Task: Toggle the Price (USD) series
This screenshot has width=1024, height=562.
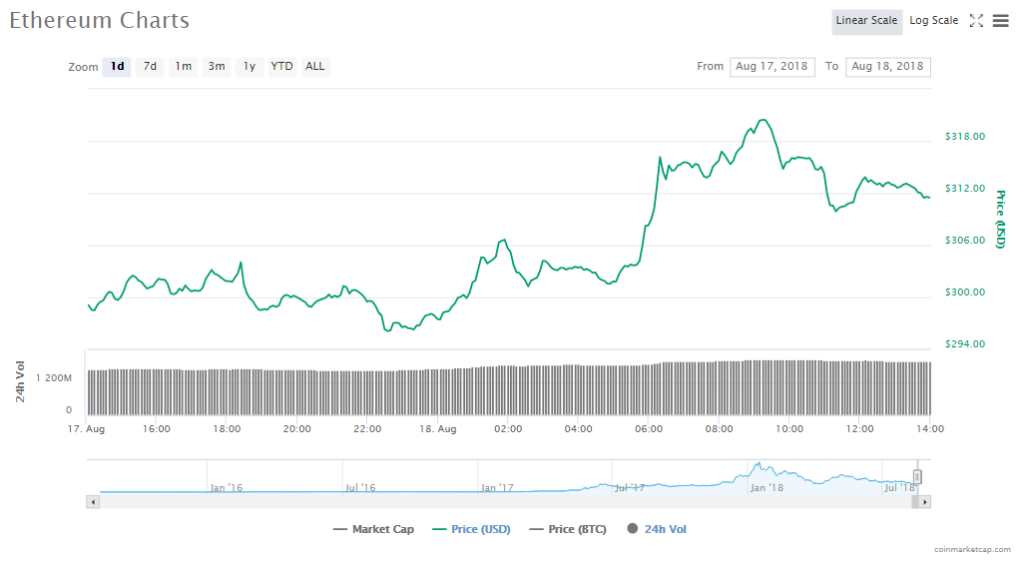Action: click(x=470, y=529)
